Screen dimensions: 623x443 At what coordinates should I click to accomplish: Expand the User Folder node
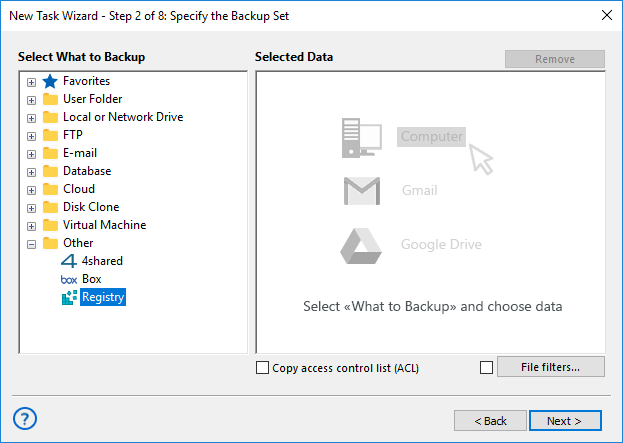(x=31, y=100)
